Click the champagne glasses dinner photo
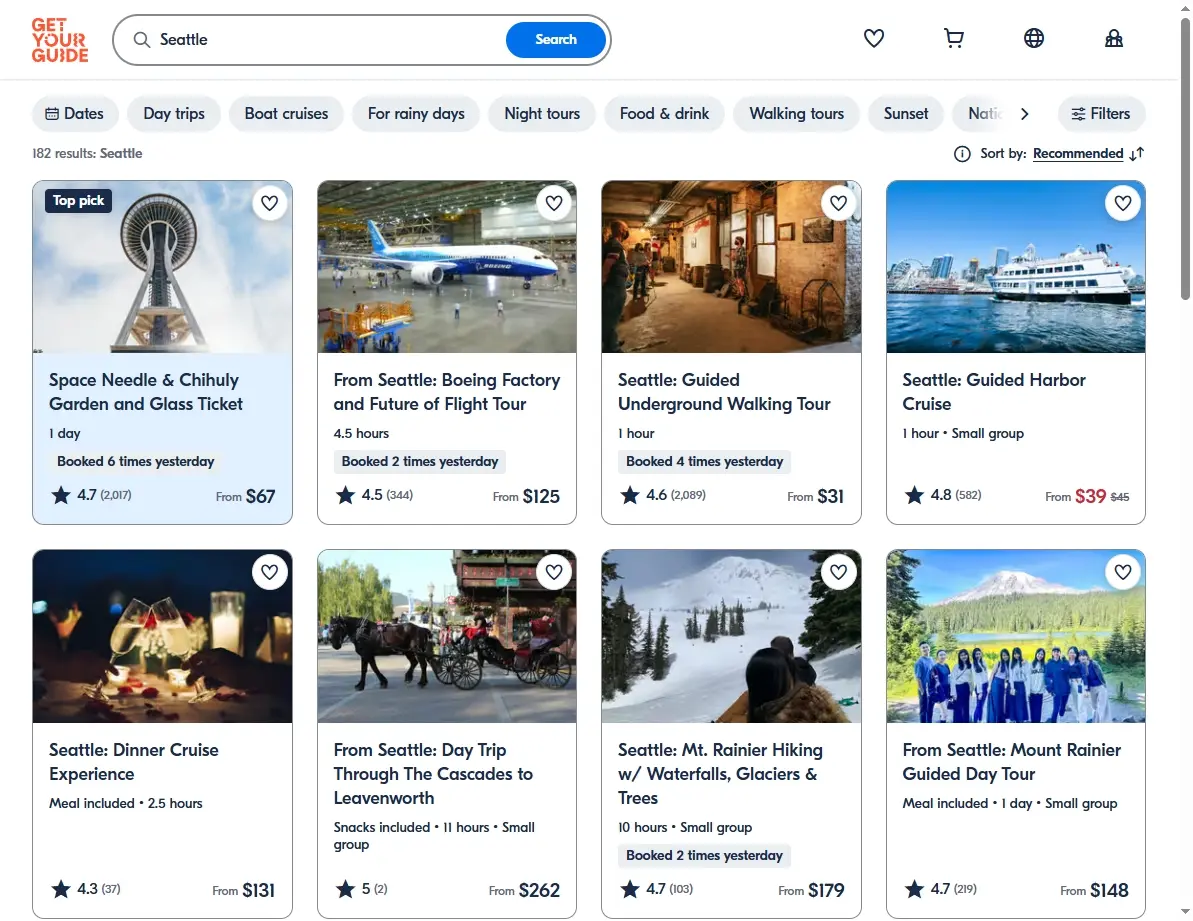 click(162, 637)
